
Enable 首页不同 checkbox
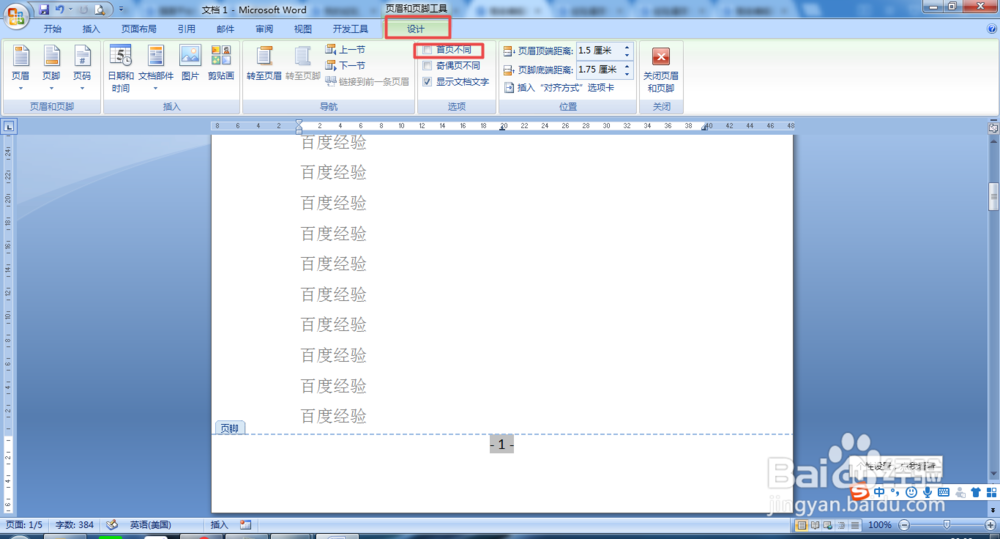pos(427,49)
